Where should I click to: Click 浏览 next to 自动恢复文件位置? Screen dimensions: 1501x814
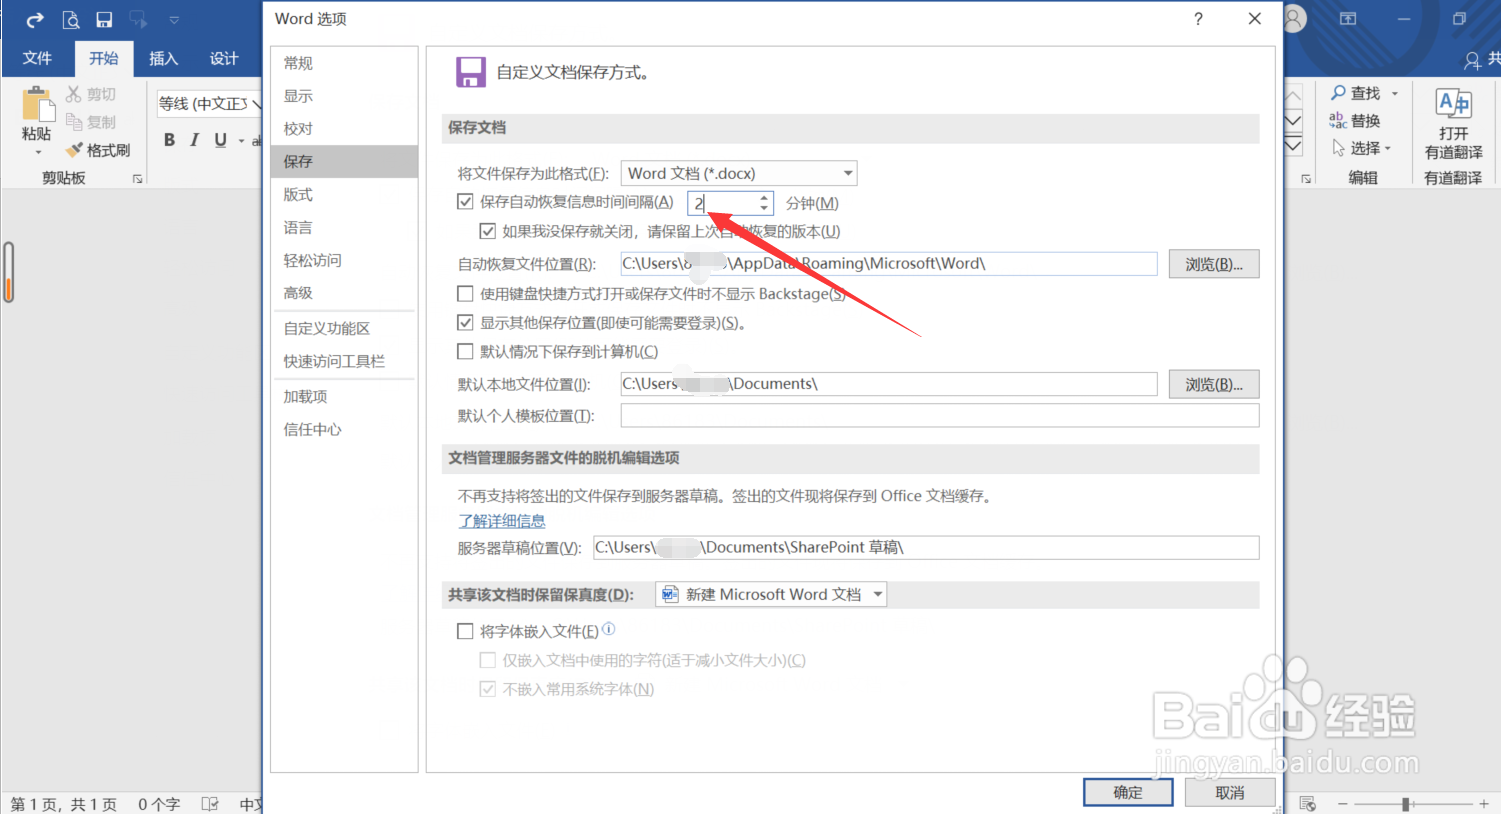click(x=1214, y=264)
